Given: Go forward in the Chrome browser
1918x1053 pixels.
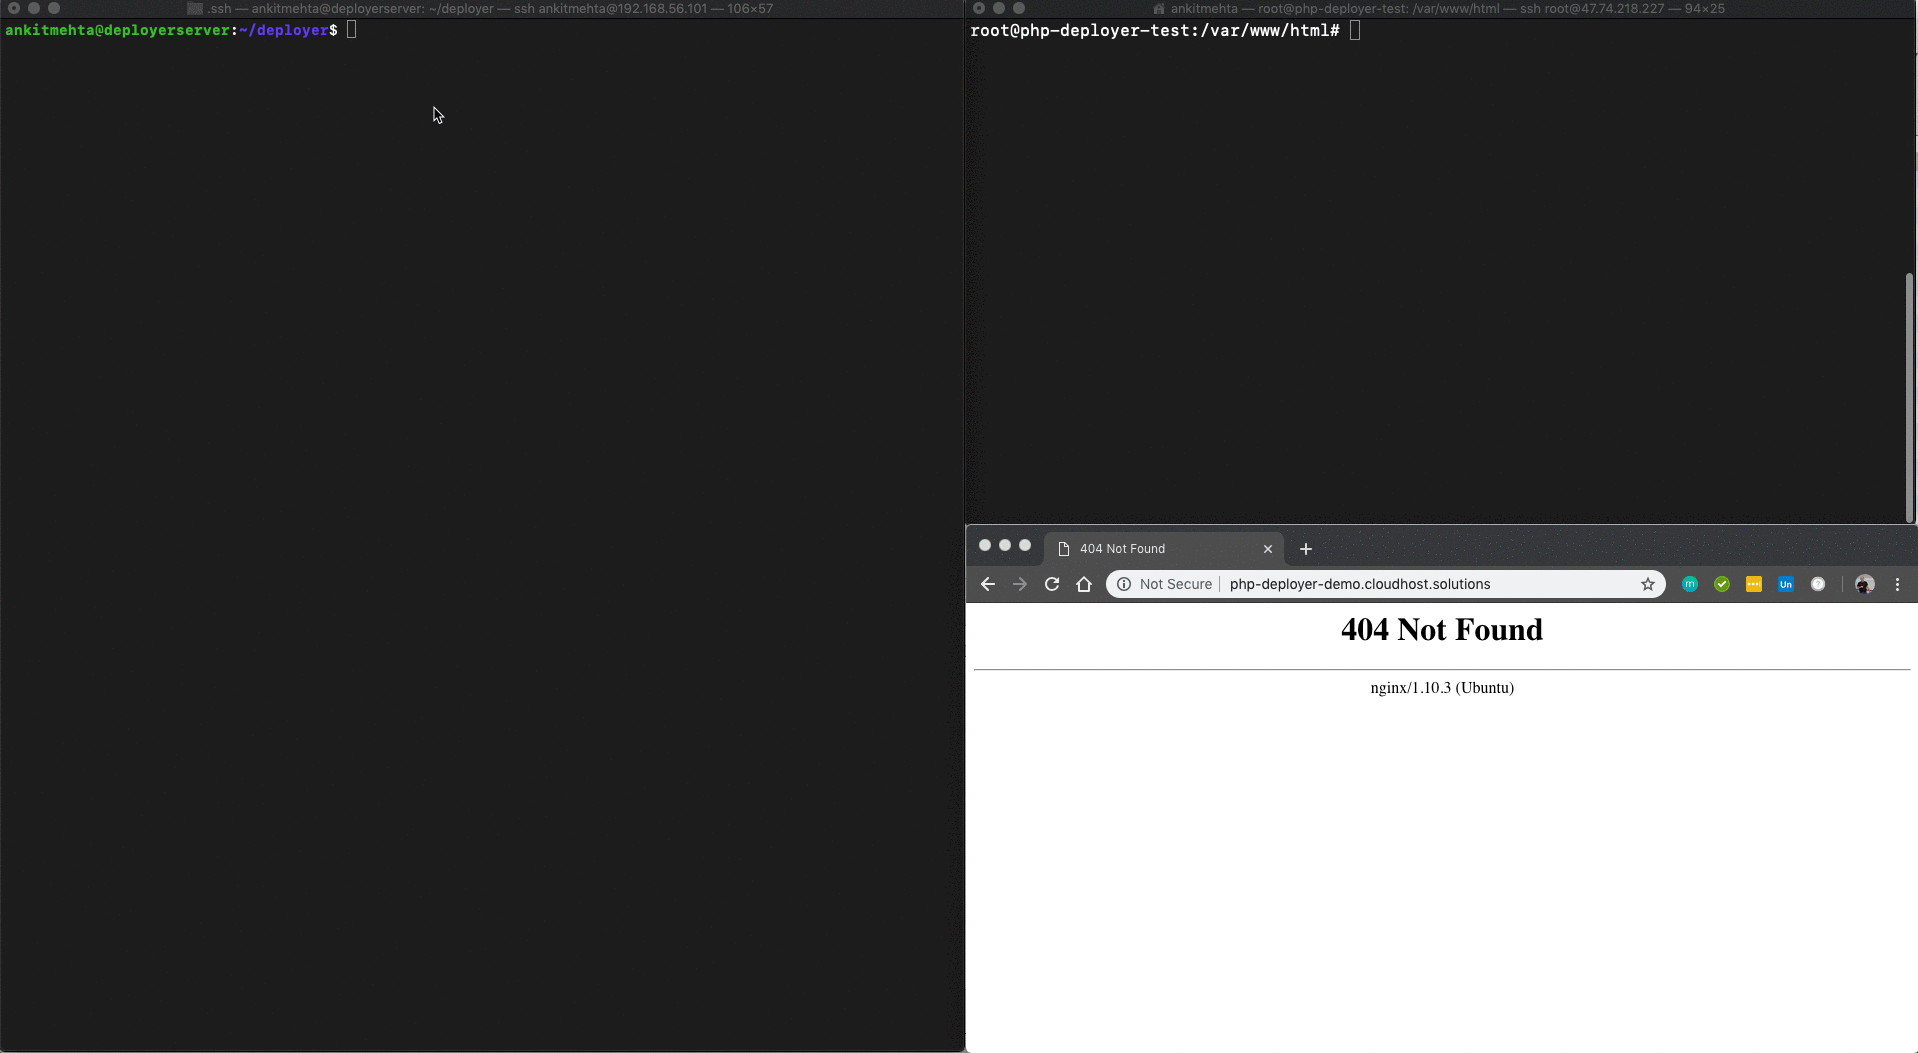Looking at the screenshot, I should [x=1020, y=584].
